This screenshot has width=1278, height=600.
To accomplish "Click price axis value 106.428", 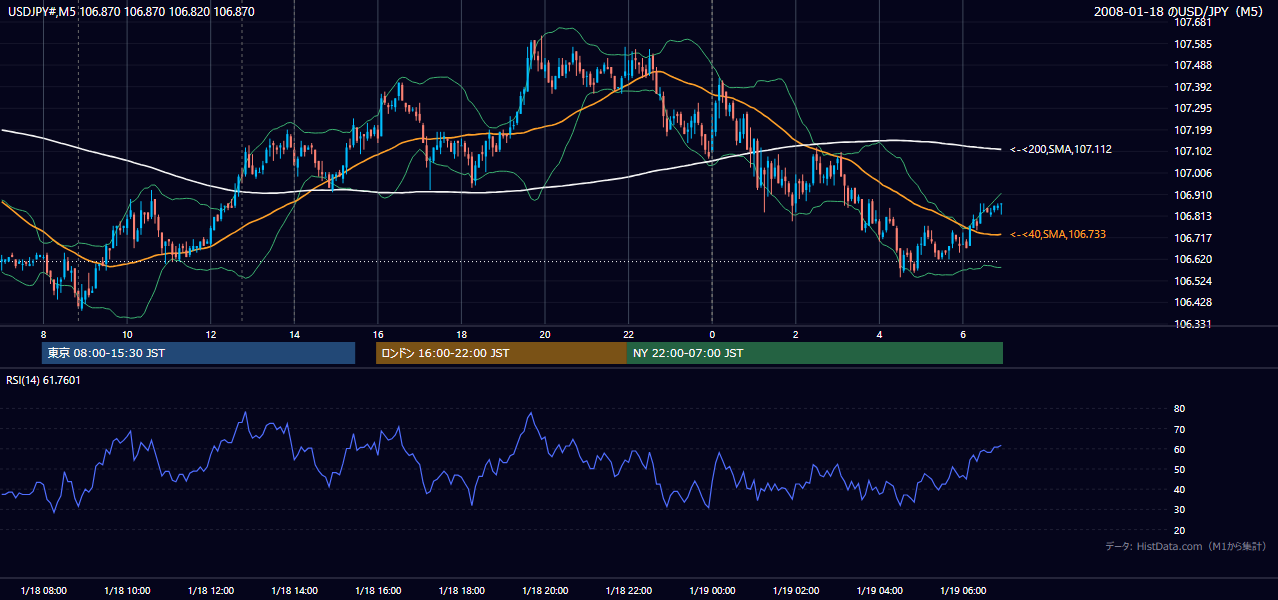I will click(x=1194, y=302).
